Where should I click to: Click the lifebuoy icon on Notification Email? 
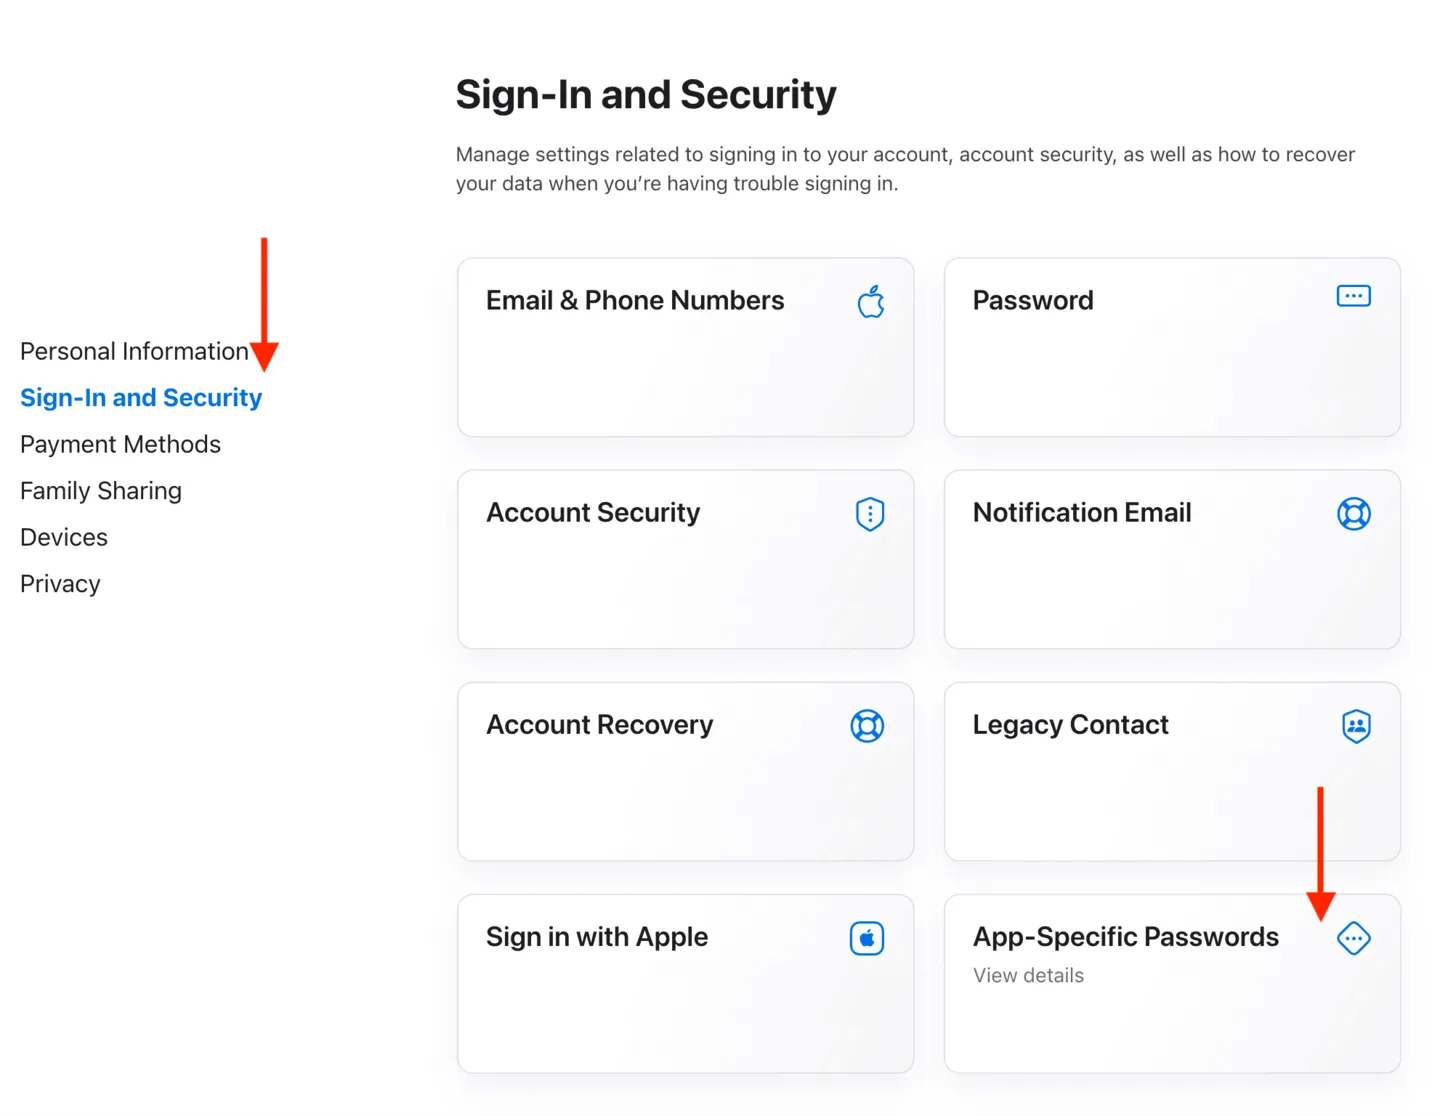pyautogui.click(x=1353, y=513)
